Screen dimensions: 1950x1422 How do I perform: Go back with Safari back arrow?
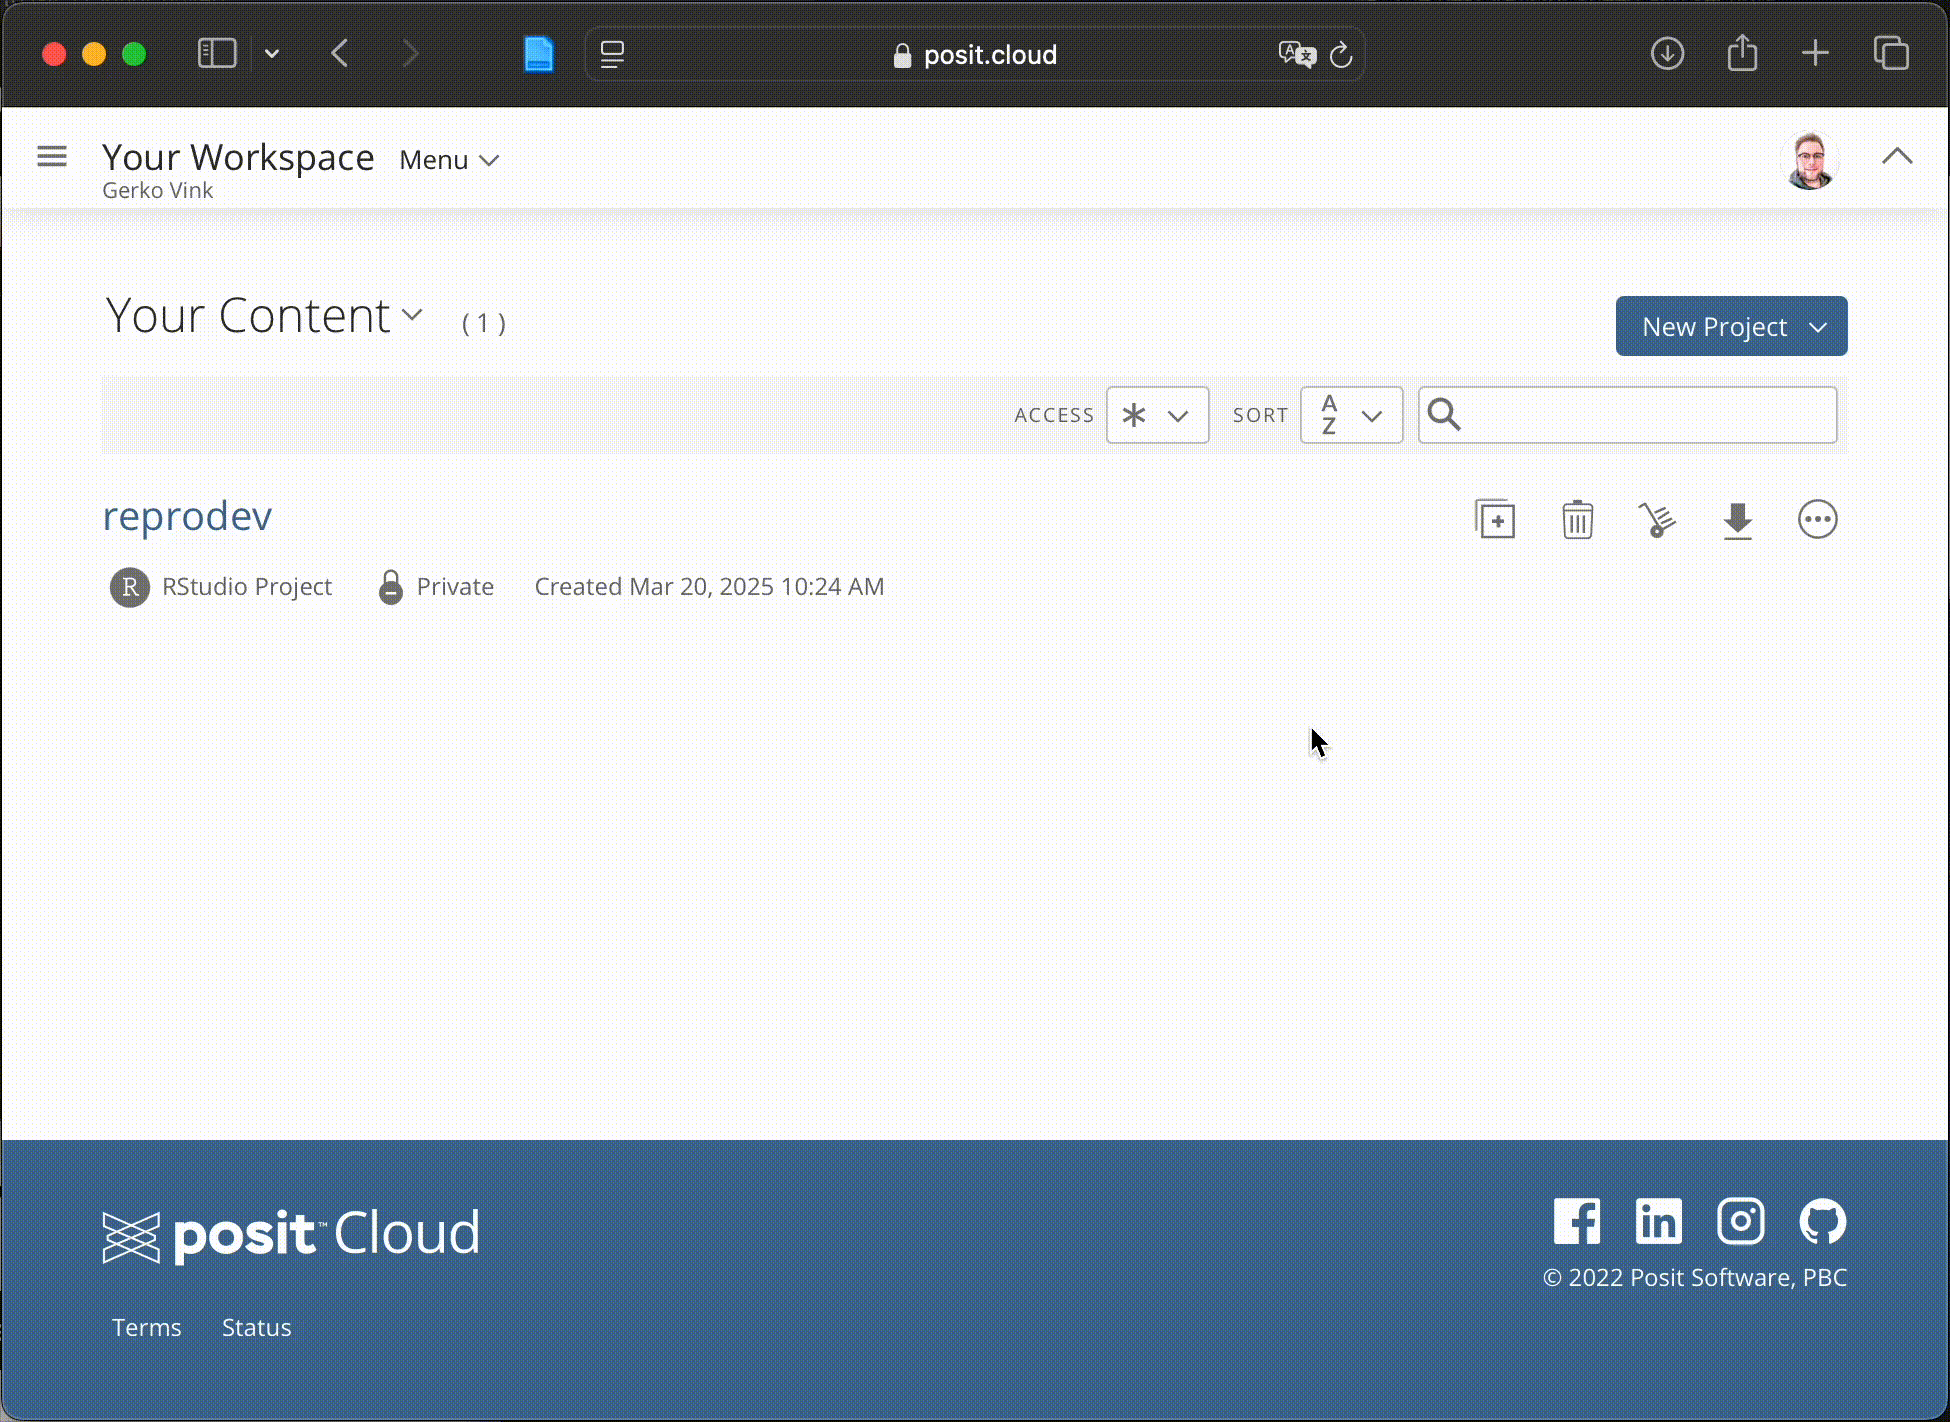[x=340, y=53]
